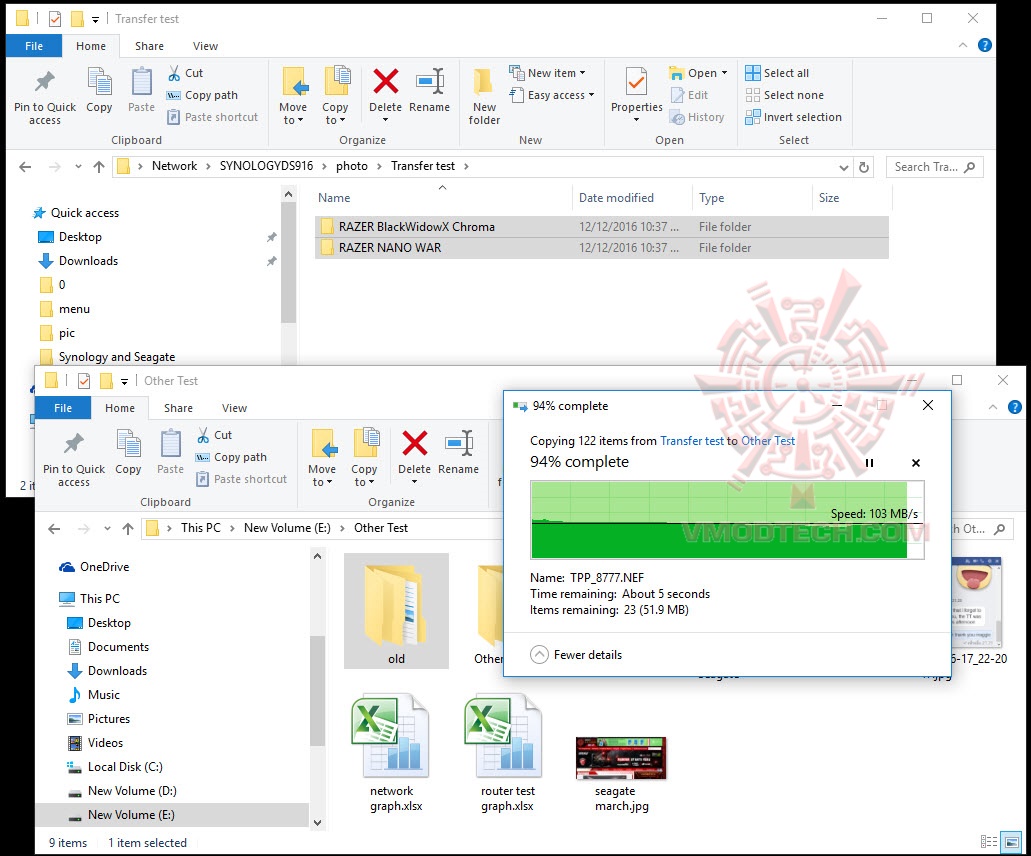Switch to View tab in Transfer test window
This screenshot has width=1031, height=856.
click(205, 46)
